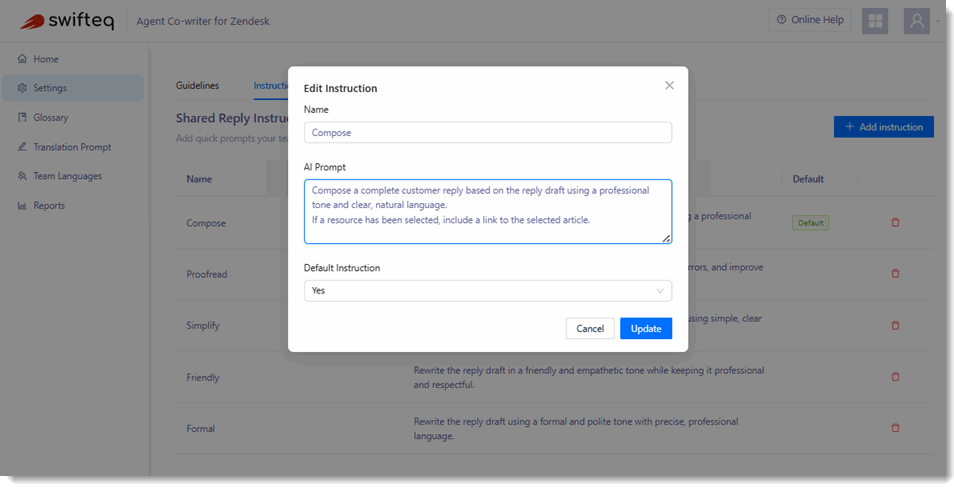The height and width of the screenshot is (487, 954).
Task: Open Glossary in the sidebar
Action: 73,117
